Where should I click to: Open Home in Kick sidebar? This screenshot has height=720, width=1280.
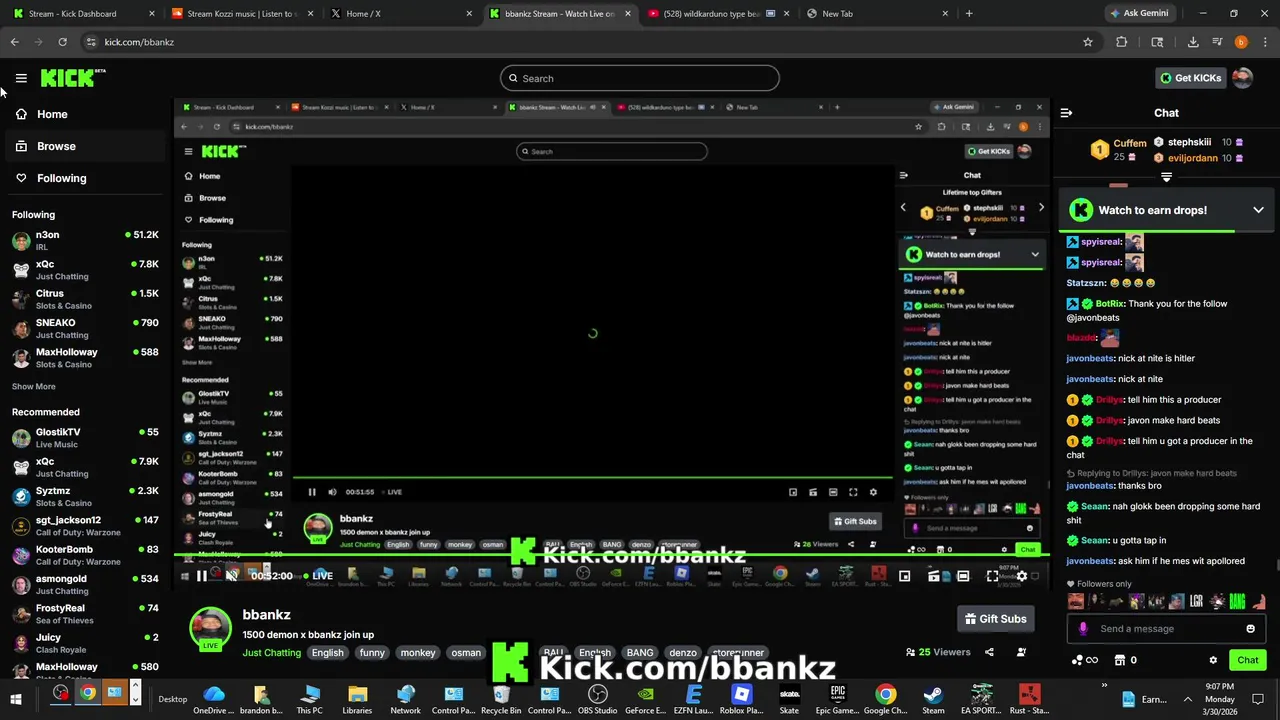[83, 114]
